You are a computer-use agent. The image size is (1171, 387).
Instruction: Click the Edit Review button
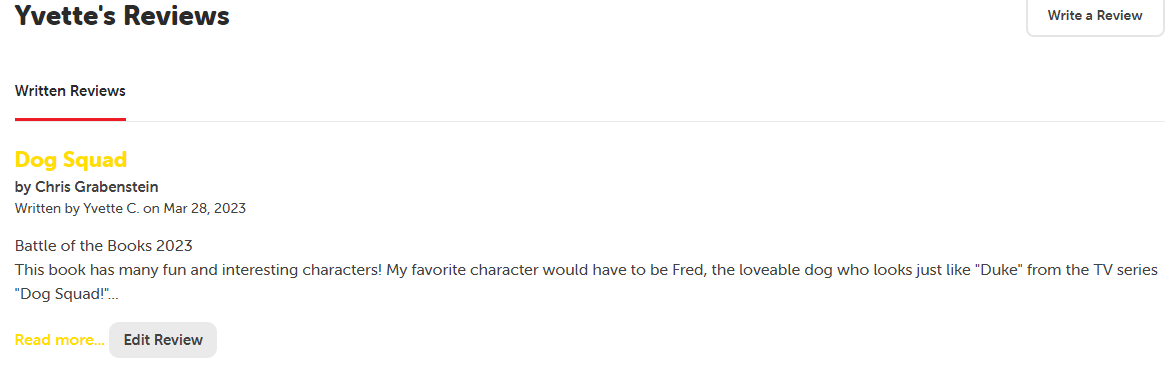[x=163, y=340]
